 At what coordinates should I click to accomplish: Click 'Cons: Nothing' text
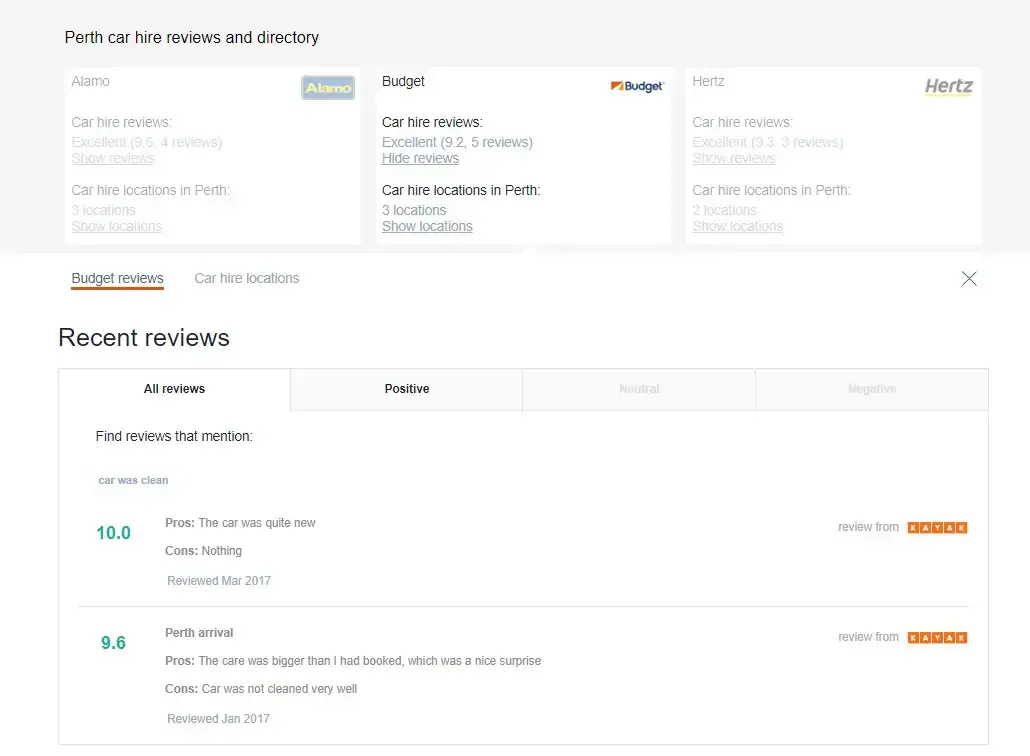click(x=204, y=550)
